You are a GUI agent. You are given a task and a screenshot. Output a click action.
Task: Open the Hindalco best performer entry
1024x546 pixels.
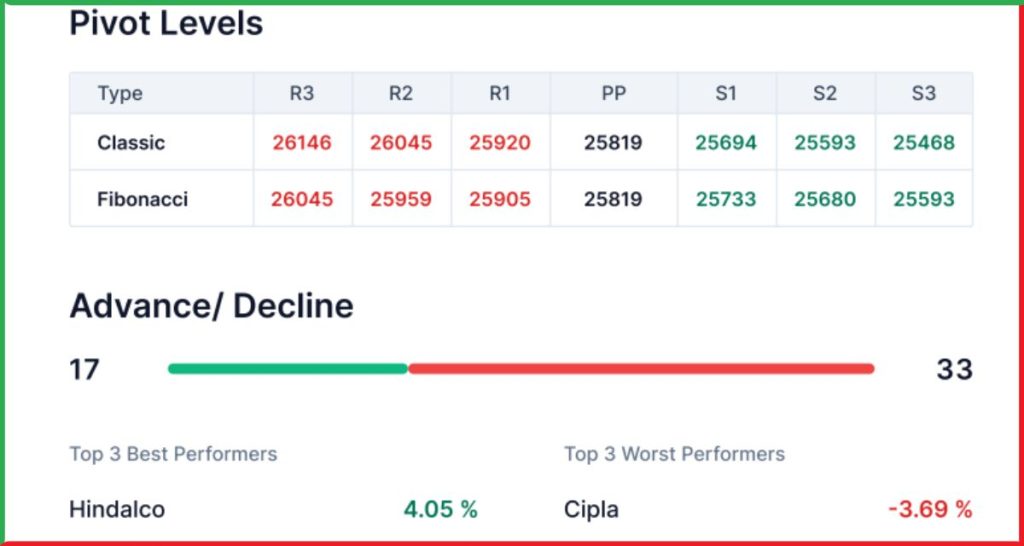(117, 509)
